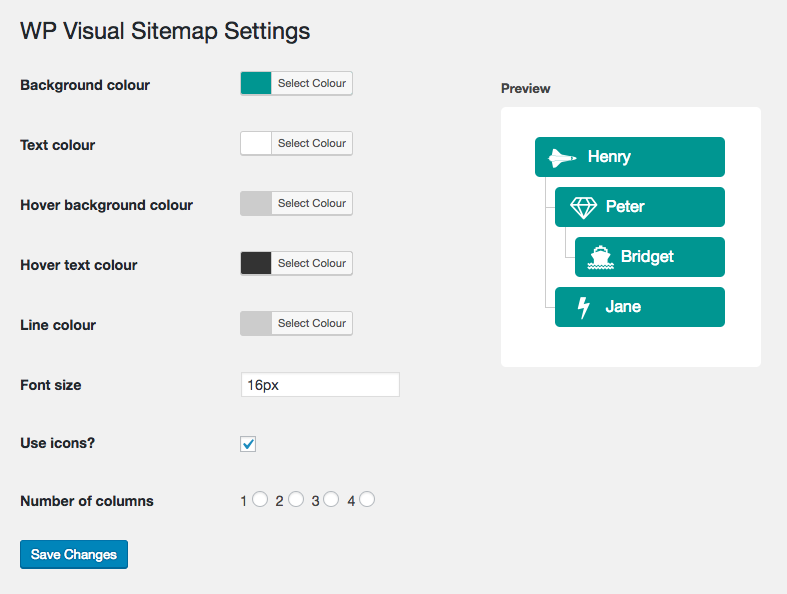The image size is (787, 594).
Task: Click the Background colour label
Action: click(85, 85)
